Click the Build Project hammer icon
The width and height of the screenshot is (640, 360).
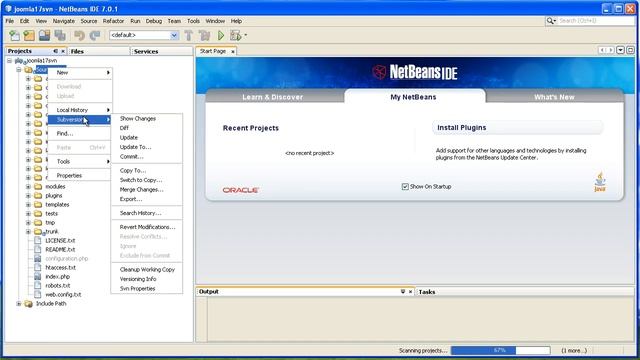[189, 36]
